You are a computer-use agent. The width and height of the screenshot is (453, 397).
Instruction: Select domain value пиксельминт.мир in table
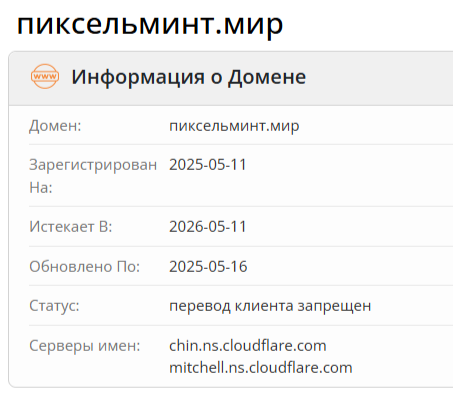[234, 126]
